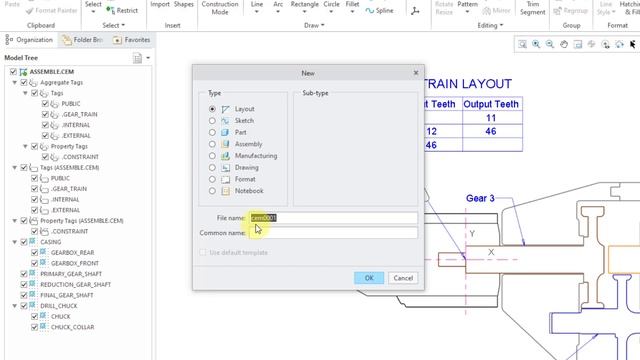Click the Regroup tool
The width and height of the screenshot is (640, 360).
coord(570,11)
